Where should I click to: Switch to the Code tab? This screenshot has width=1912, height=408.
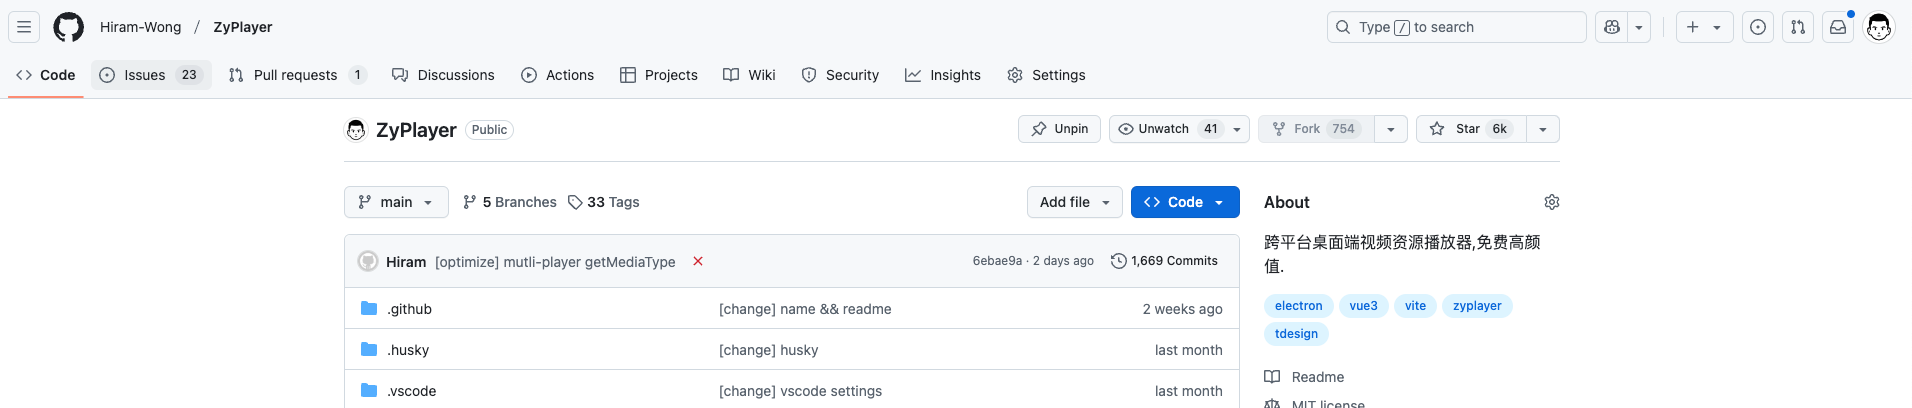tap(46, 75)
